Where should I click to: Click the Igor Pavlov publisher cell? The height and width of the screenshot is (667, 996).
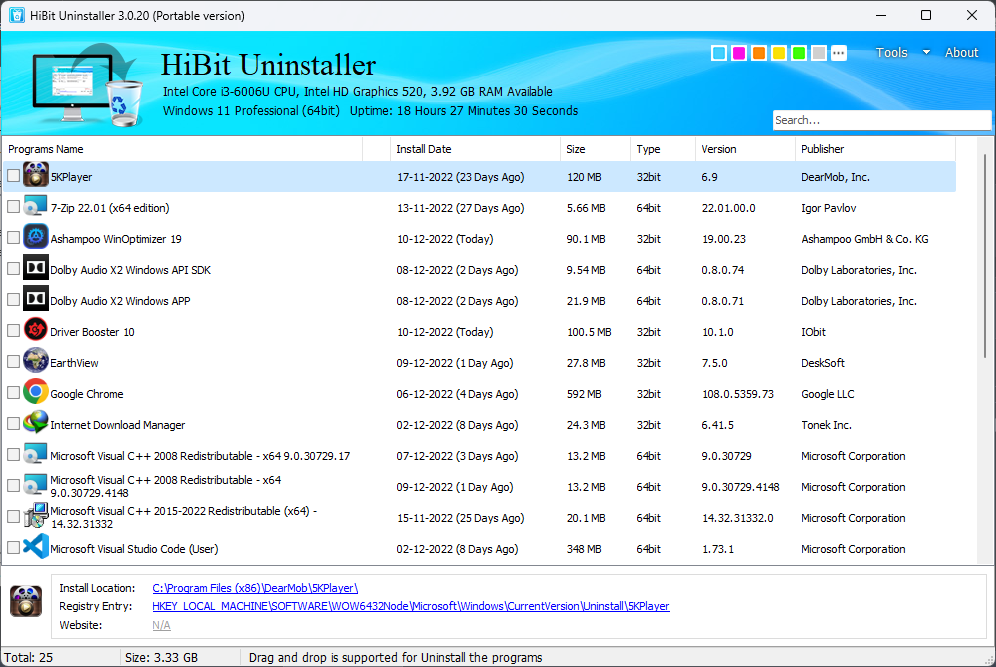pyautogui.click(x=828, y=208)
